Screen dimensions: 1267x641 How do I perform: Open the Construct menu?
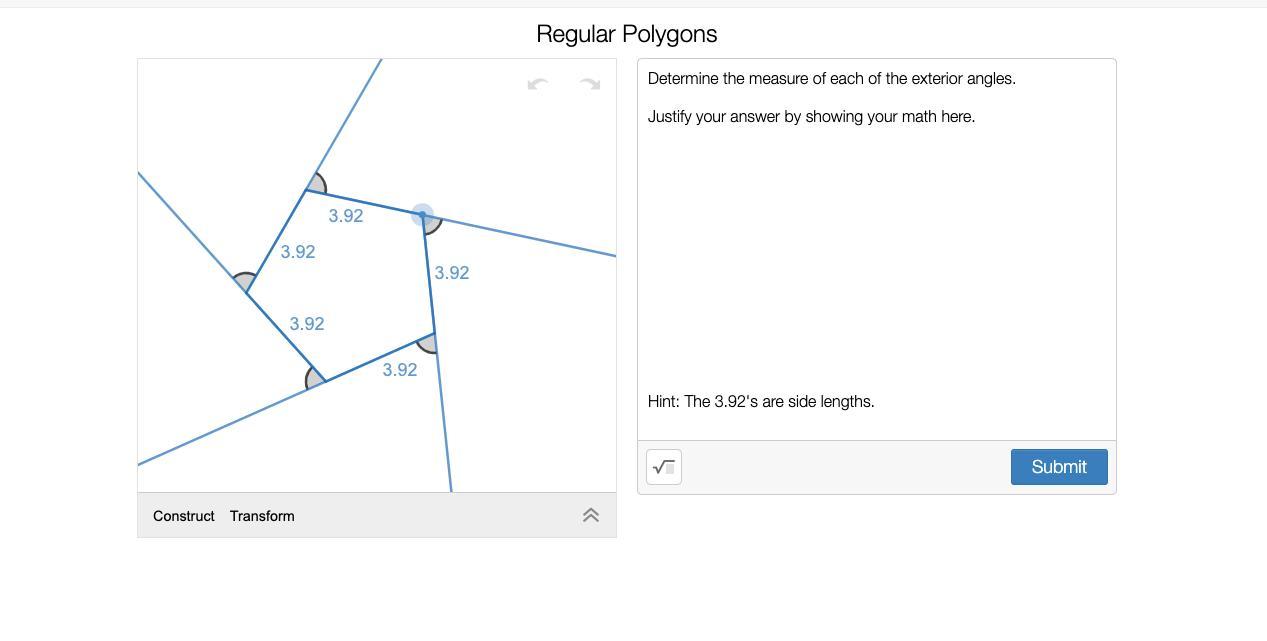[184, 516]
